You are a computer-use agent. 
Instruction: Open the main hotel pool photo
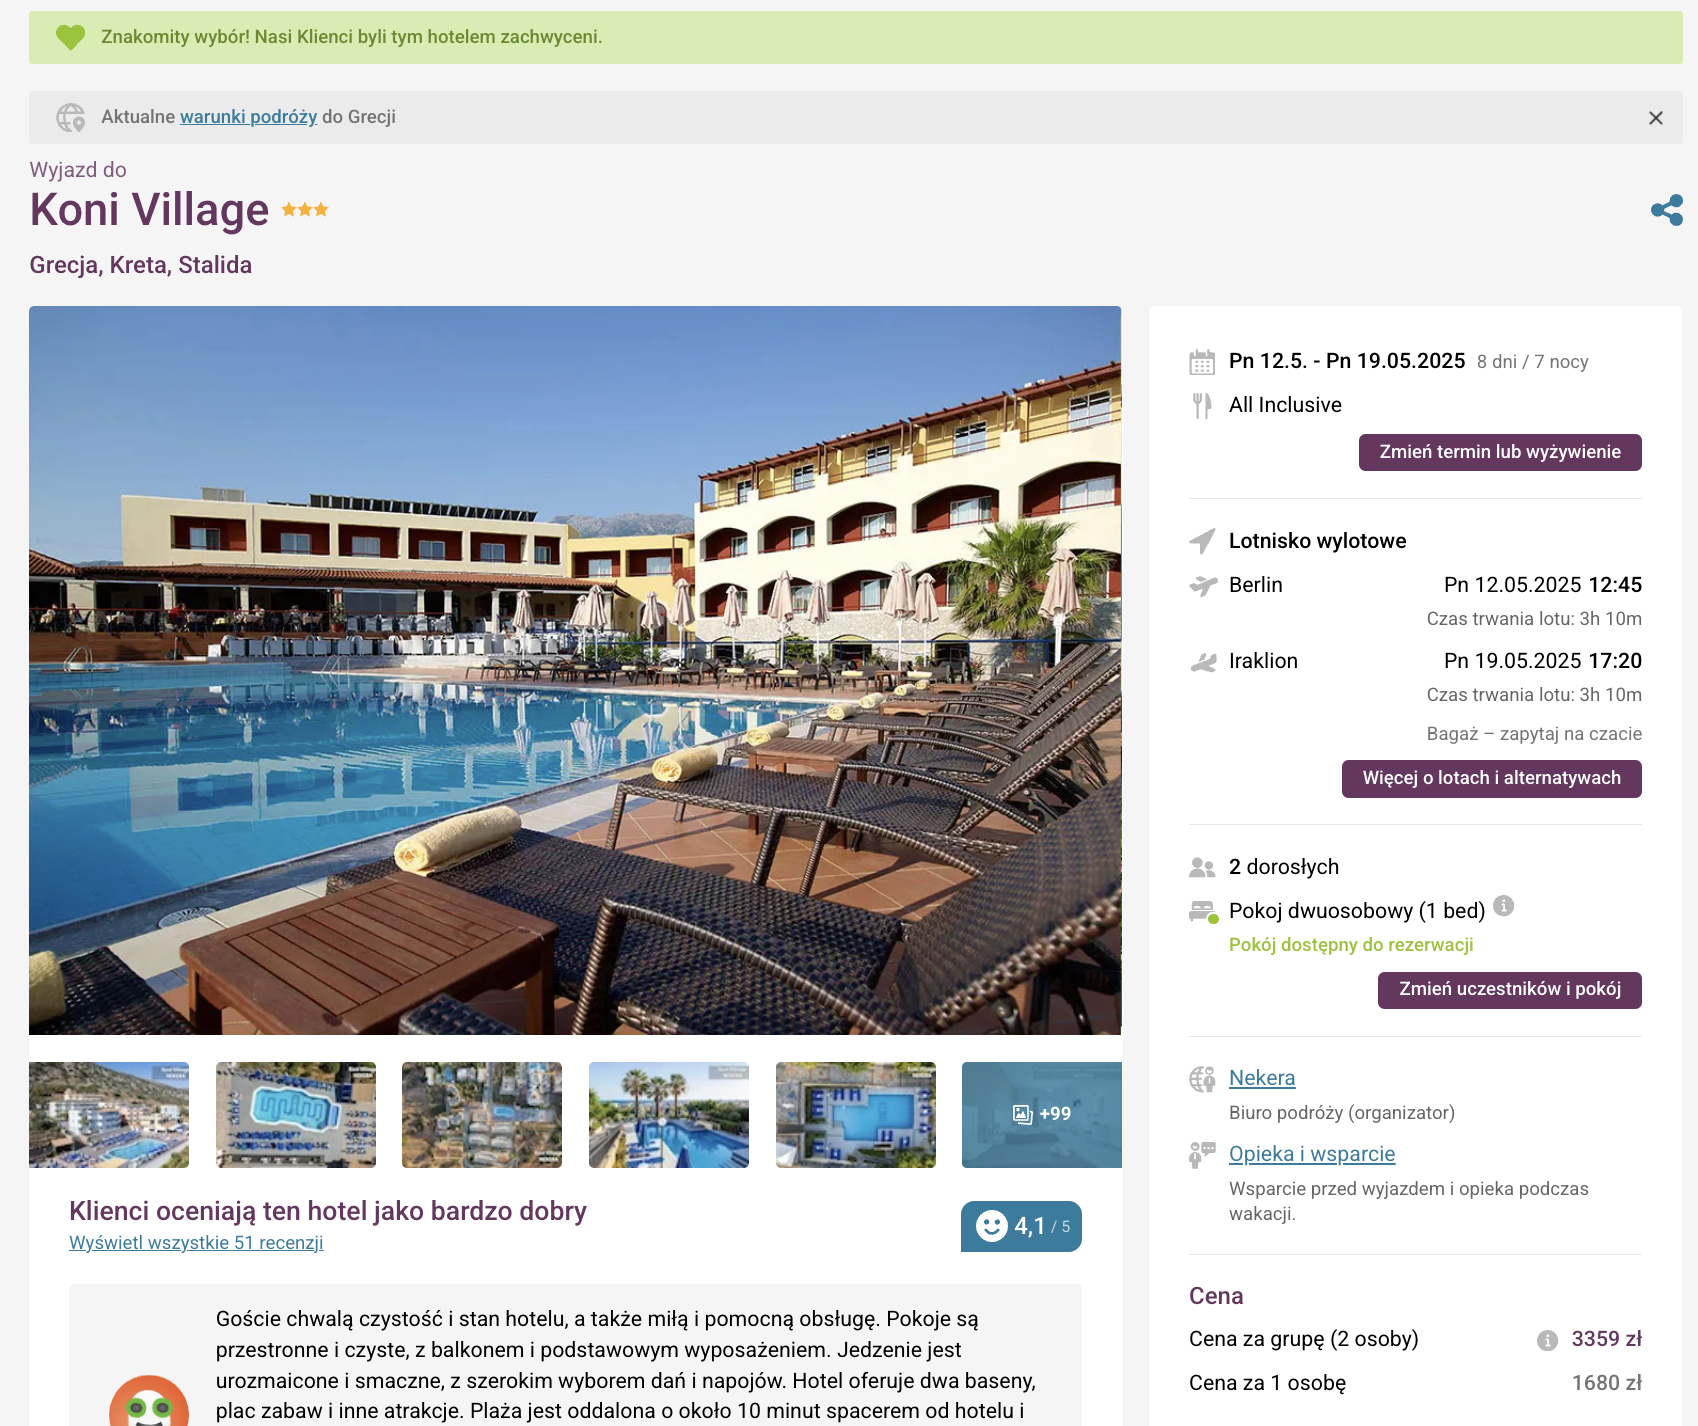point(575,670)
